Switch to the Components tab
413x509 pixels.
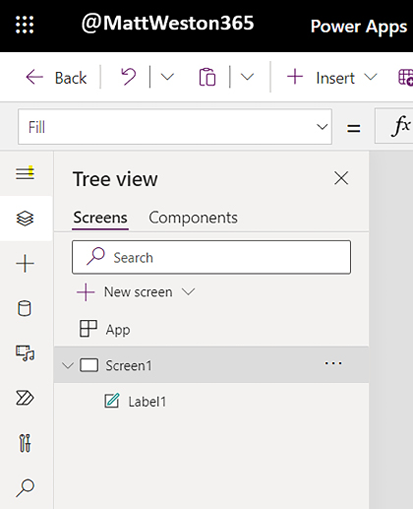click(193, 218)
